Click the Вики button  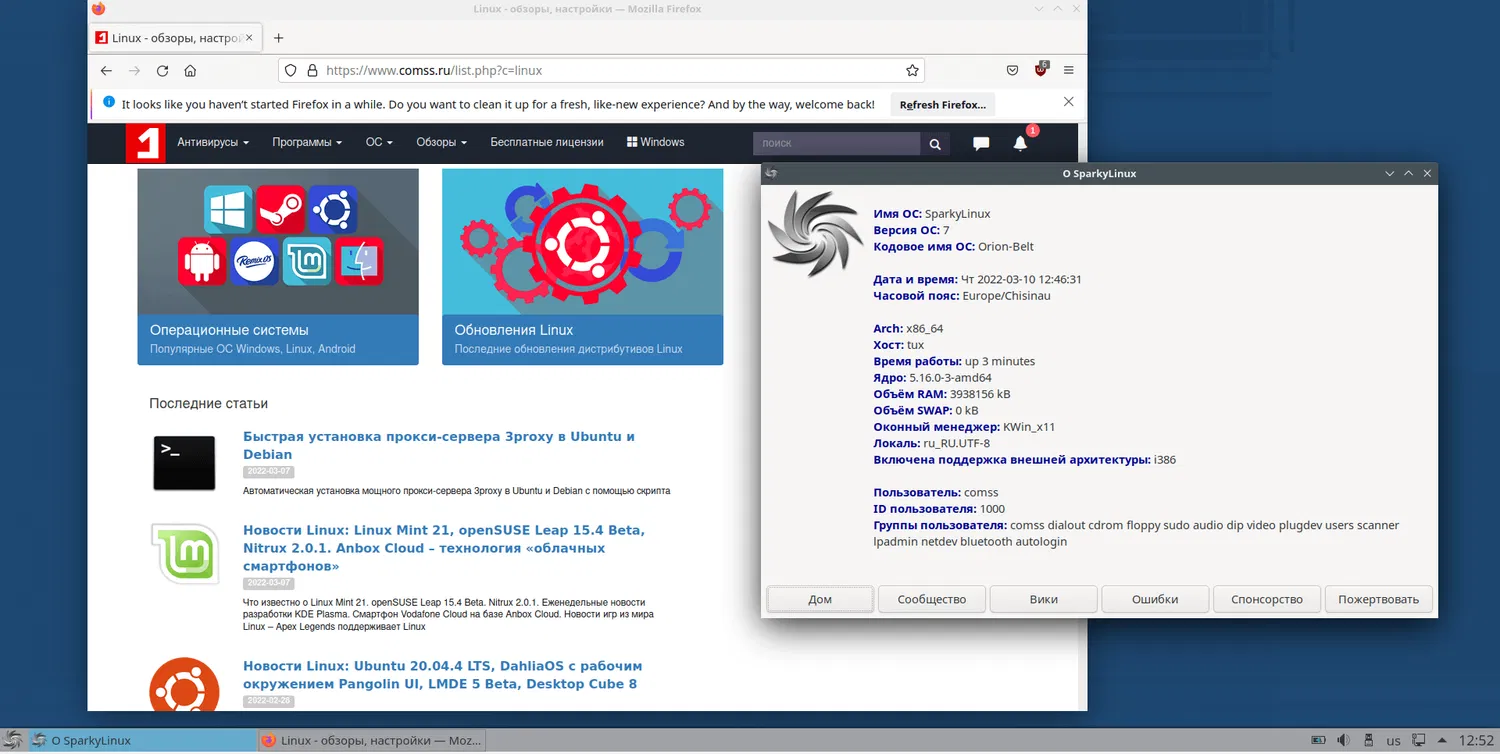click(1043, 599)
